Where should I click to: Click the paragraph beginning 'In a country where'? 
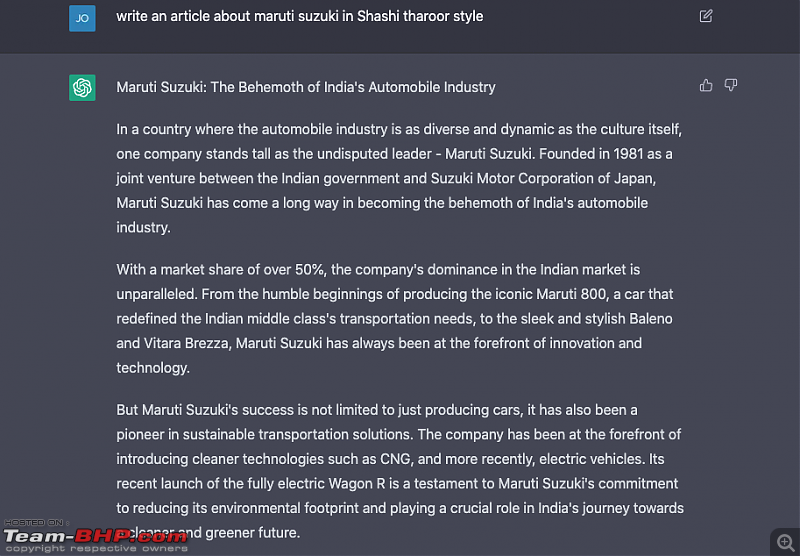click(x=399, y=178)
